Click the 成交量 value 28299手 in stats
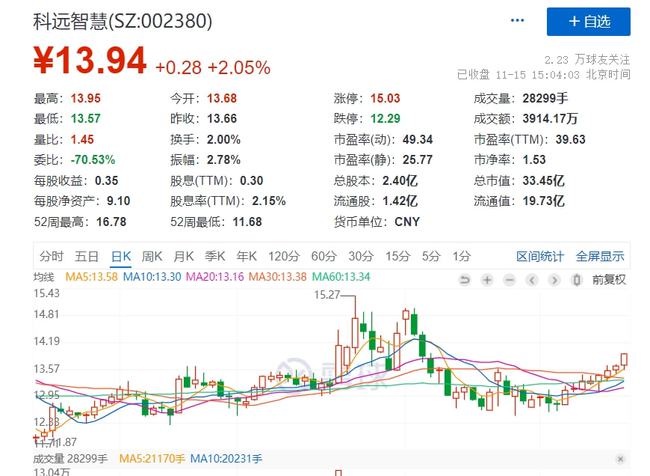The height and width of the screenshot is (476, 650). coord(545,98)
